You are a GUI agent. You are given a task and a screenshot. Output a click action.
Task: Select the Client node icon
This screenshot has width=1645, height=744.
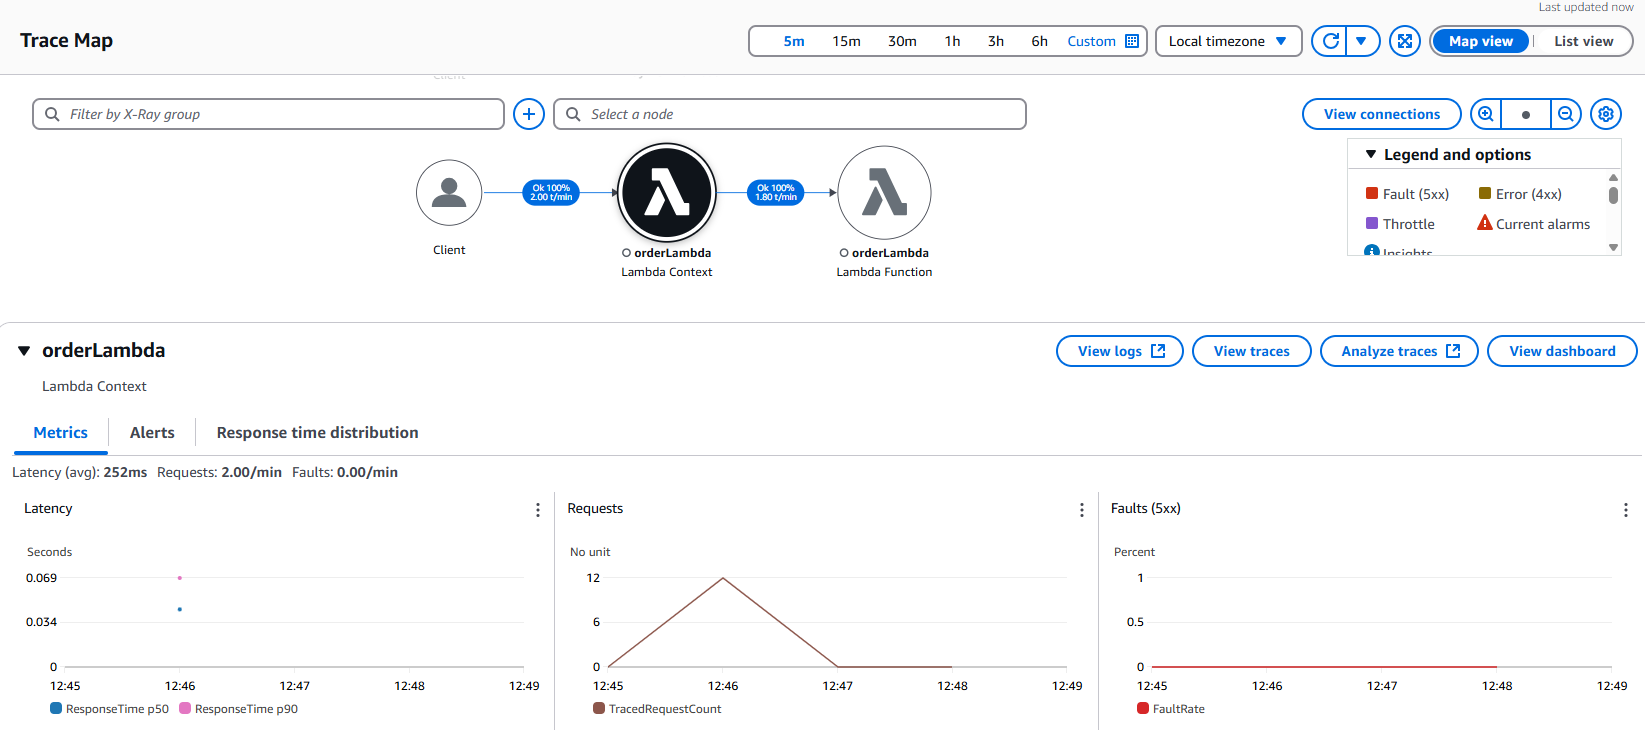449,193
